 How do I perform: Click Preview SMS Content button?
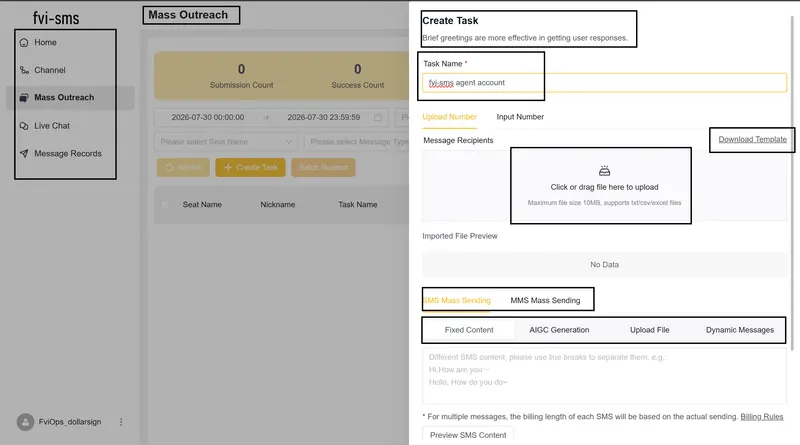click(468, 435)
